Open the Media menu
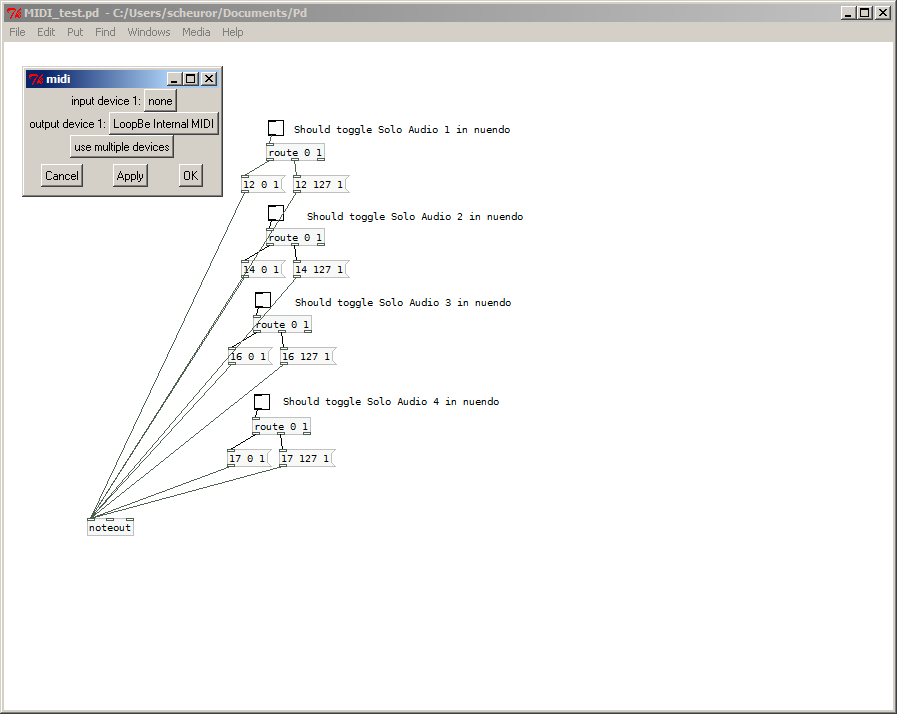 pos(196,32)
